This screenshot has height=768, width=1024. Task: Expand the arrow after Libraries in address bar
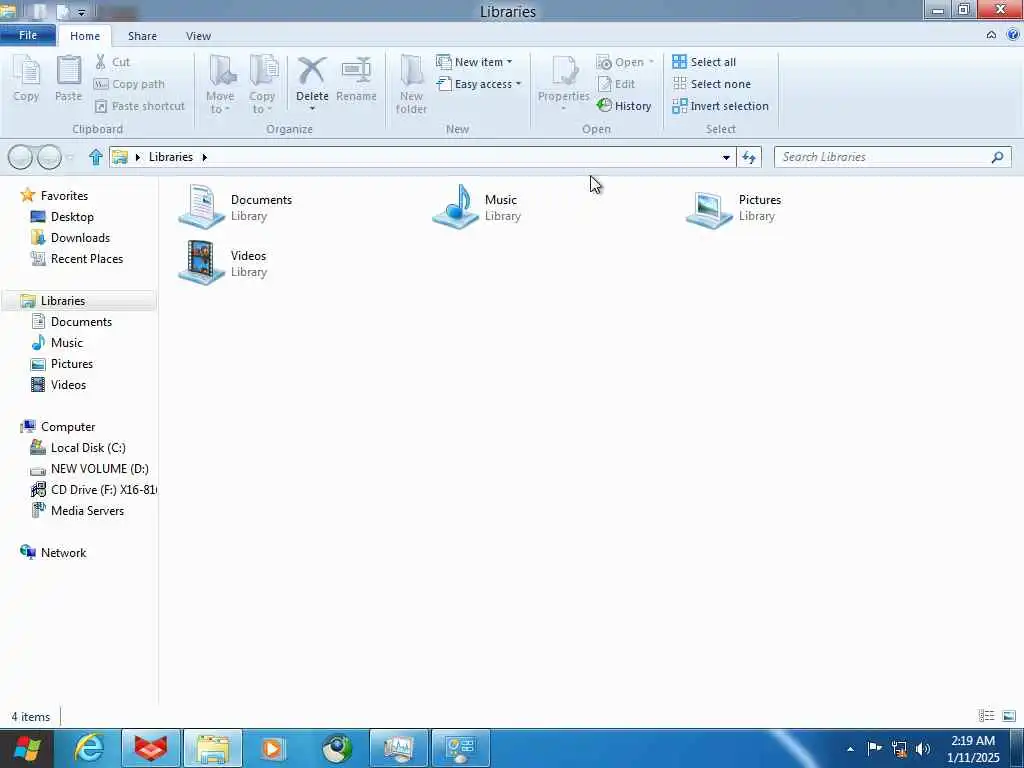click(x=204, y=157)
